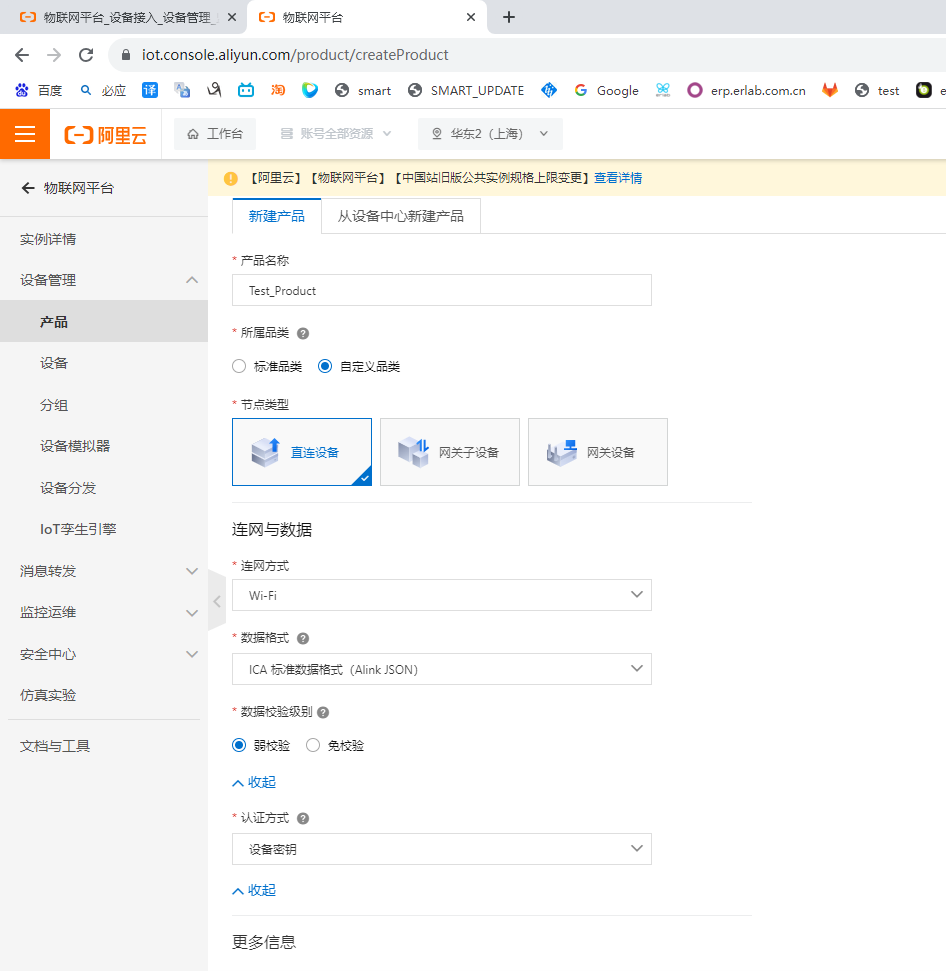This screenshot has height=971, width=946.
Task: Open the 必应 bookmark
Action: 103,90
